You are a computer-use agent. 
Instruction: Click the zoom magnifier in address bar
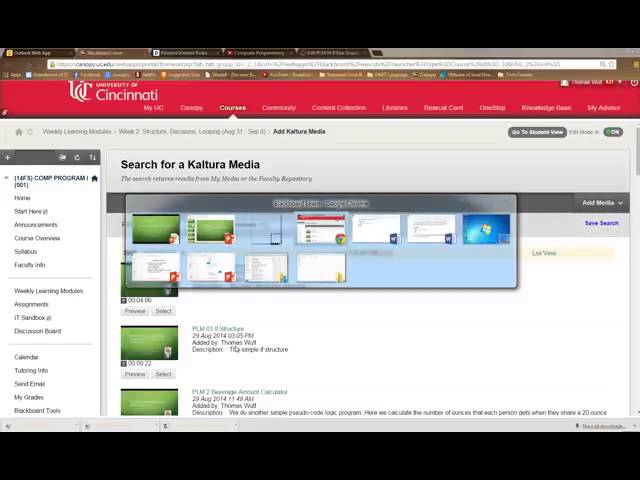pyautogui.click(x=602, y=64)
